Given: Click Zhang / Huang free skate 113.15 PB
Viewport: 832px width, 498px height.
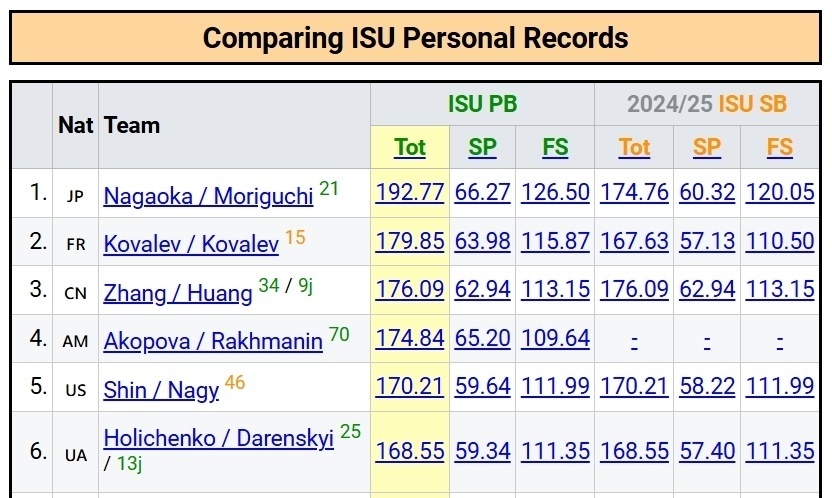Looking at the screenshot, I should coord(555,289).
